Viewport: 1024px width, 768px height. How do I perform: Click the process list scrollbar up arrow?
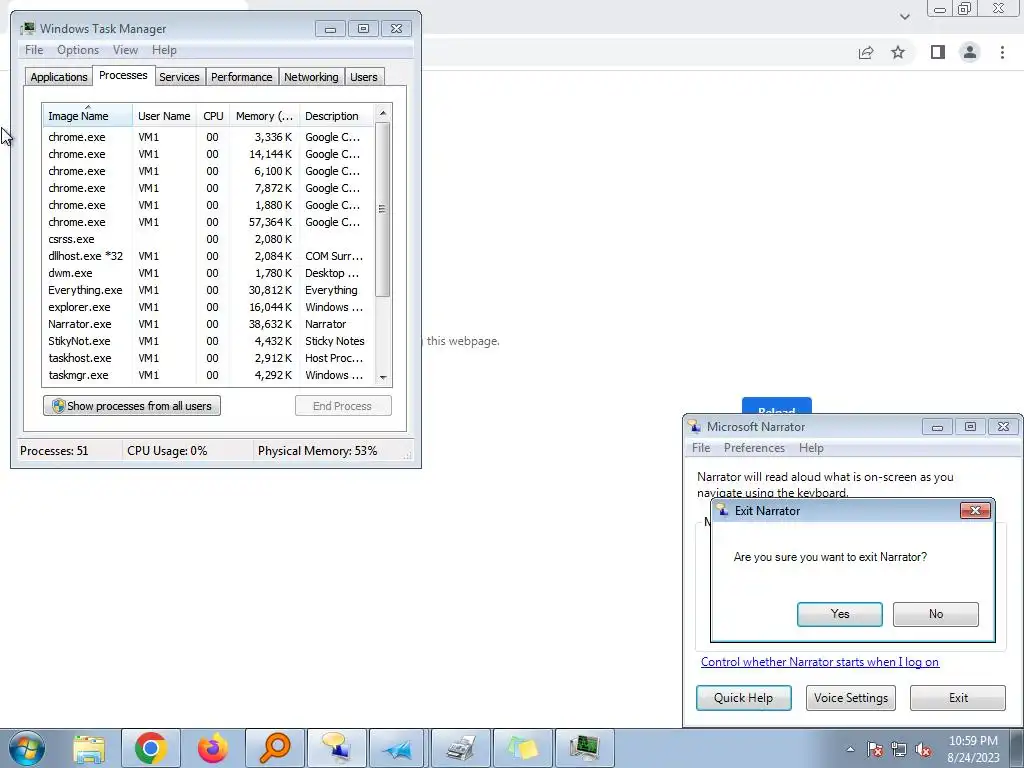click(383, 113)
